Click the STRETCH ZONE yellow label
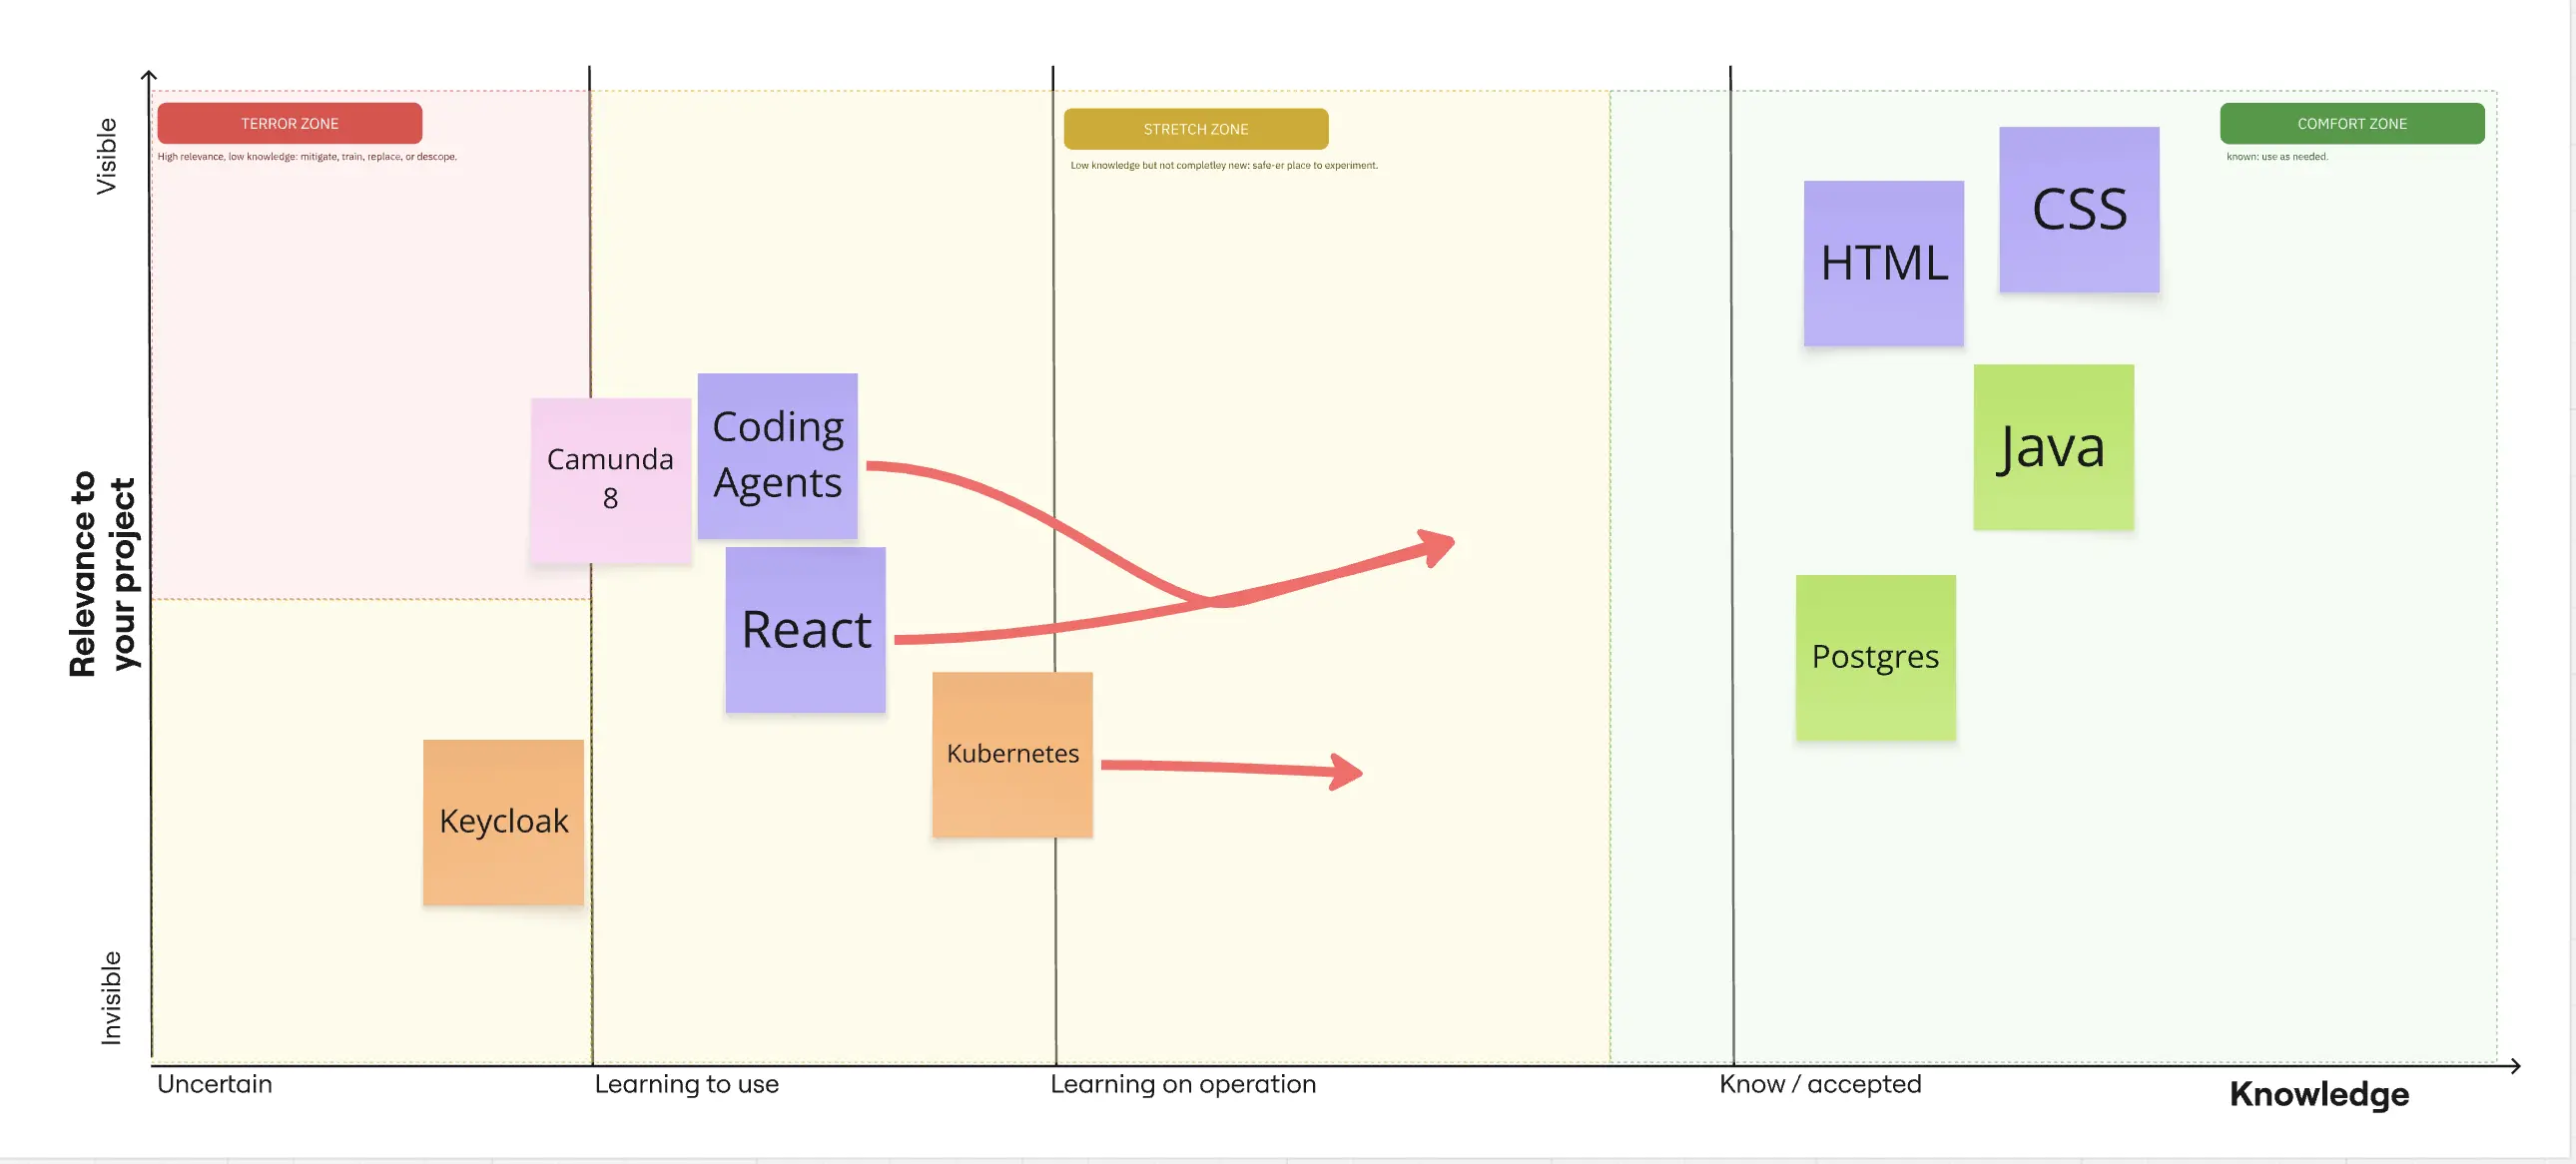 pos(1196,129)
